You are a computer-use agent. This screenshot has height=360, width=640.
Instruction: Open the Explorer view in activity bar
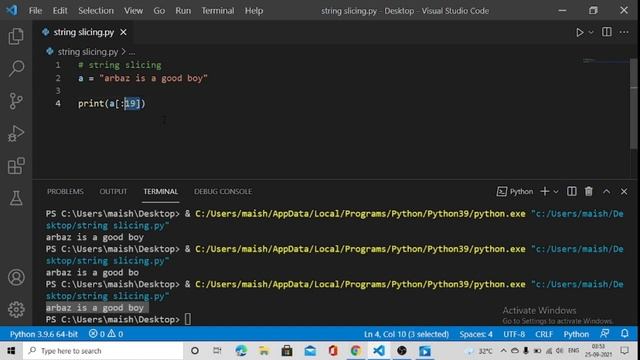click(16, 36)
